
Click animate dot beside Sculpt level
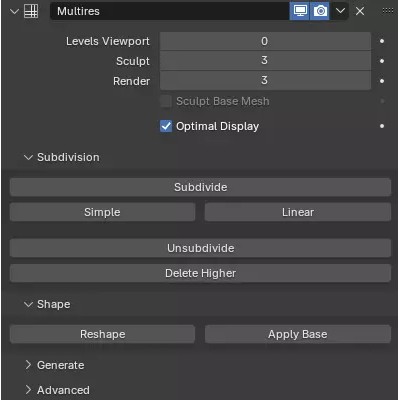(382, 61)
